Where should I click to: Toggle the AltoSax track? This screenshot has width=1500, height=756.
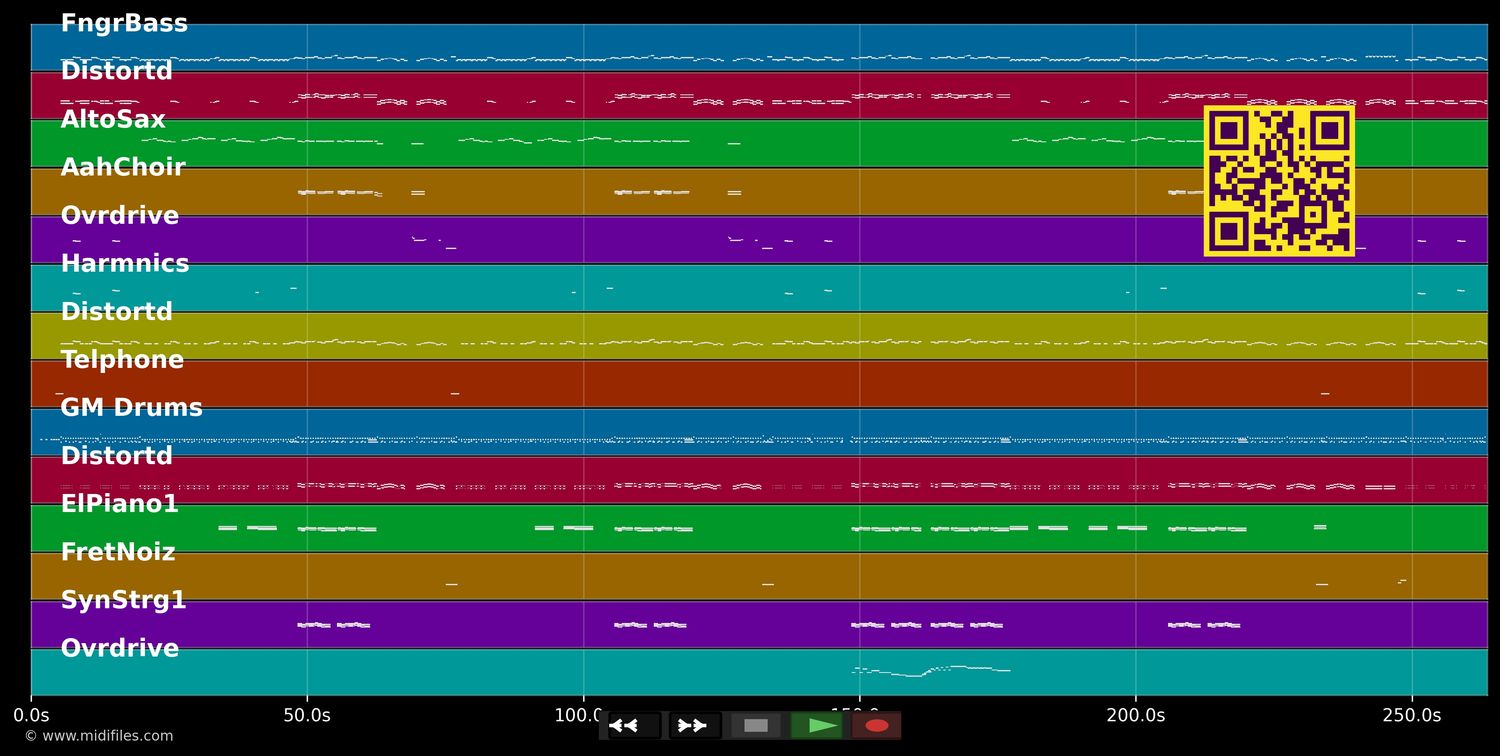(x=112, y=118)
